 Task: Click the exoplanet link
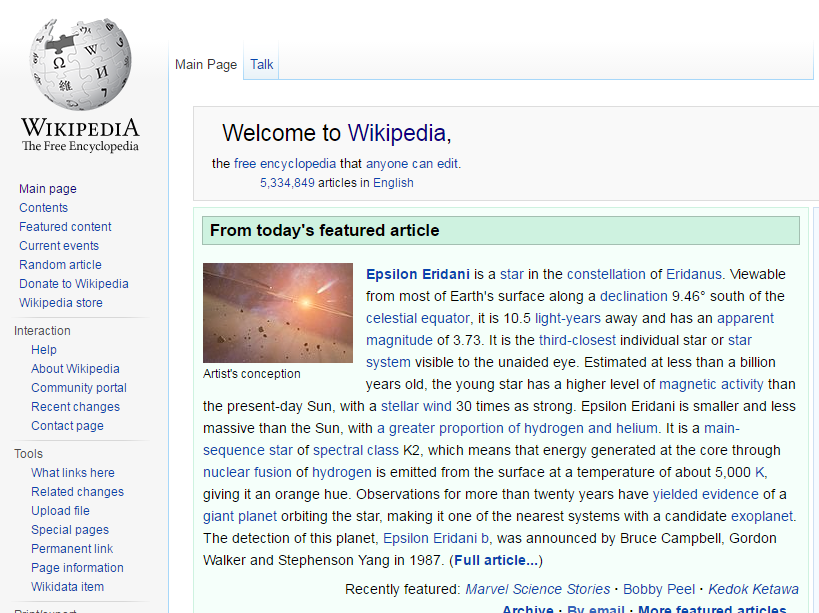(x=762, y=516)
